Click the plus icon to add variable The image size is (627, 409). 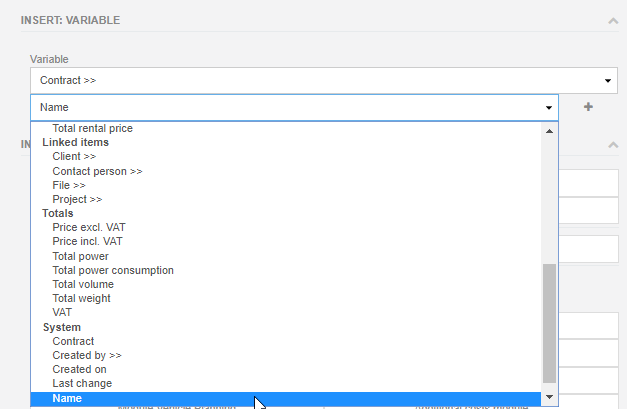tap(588, 107)
